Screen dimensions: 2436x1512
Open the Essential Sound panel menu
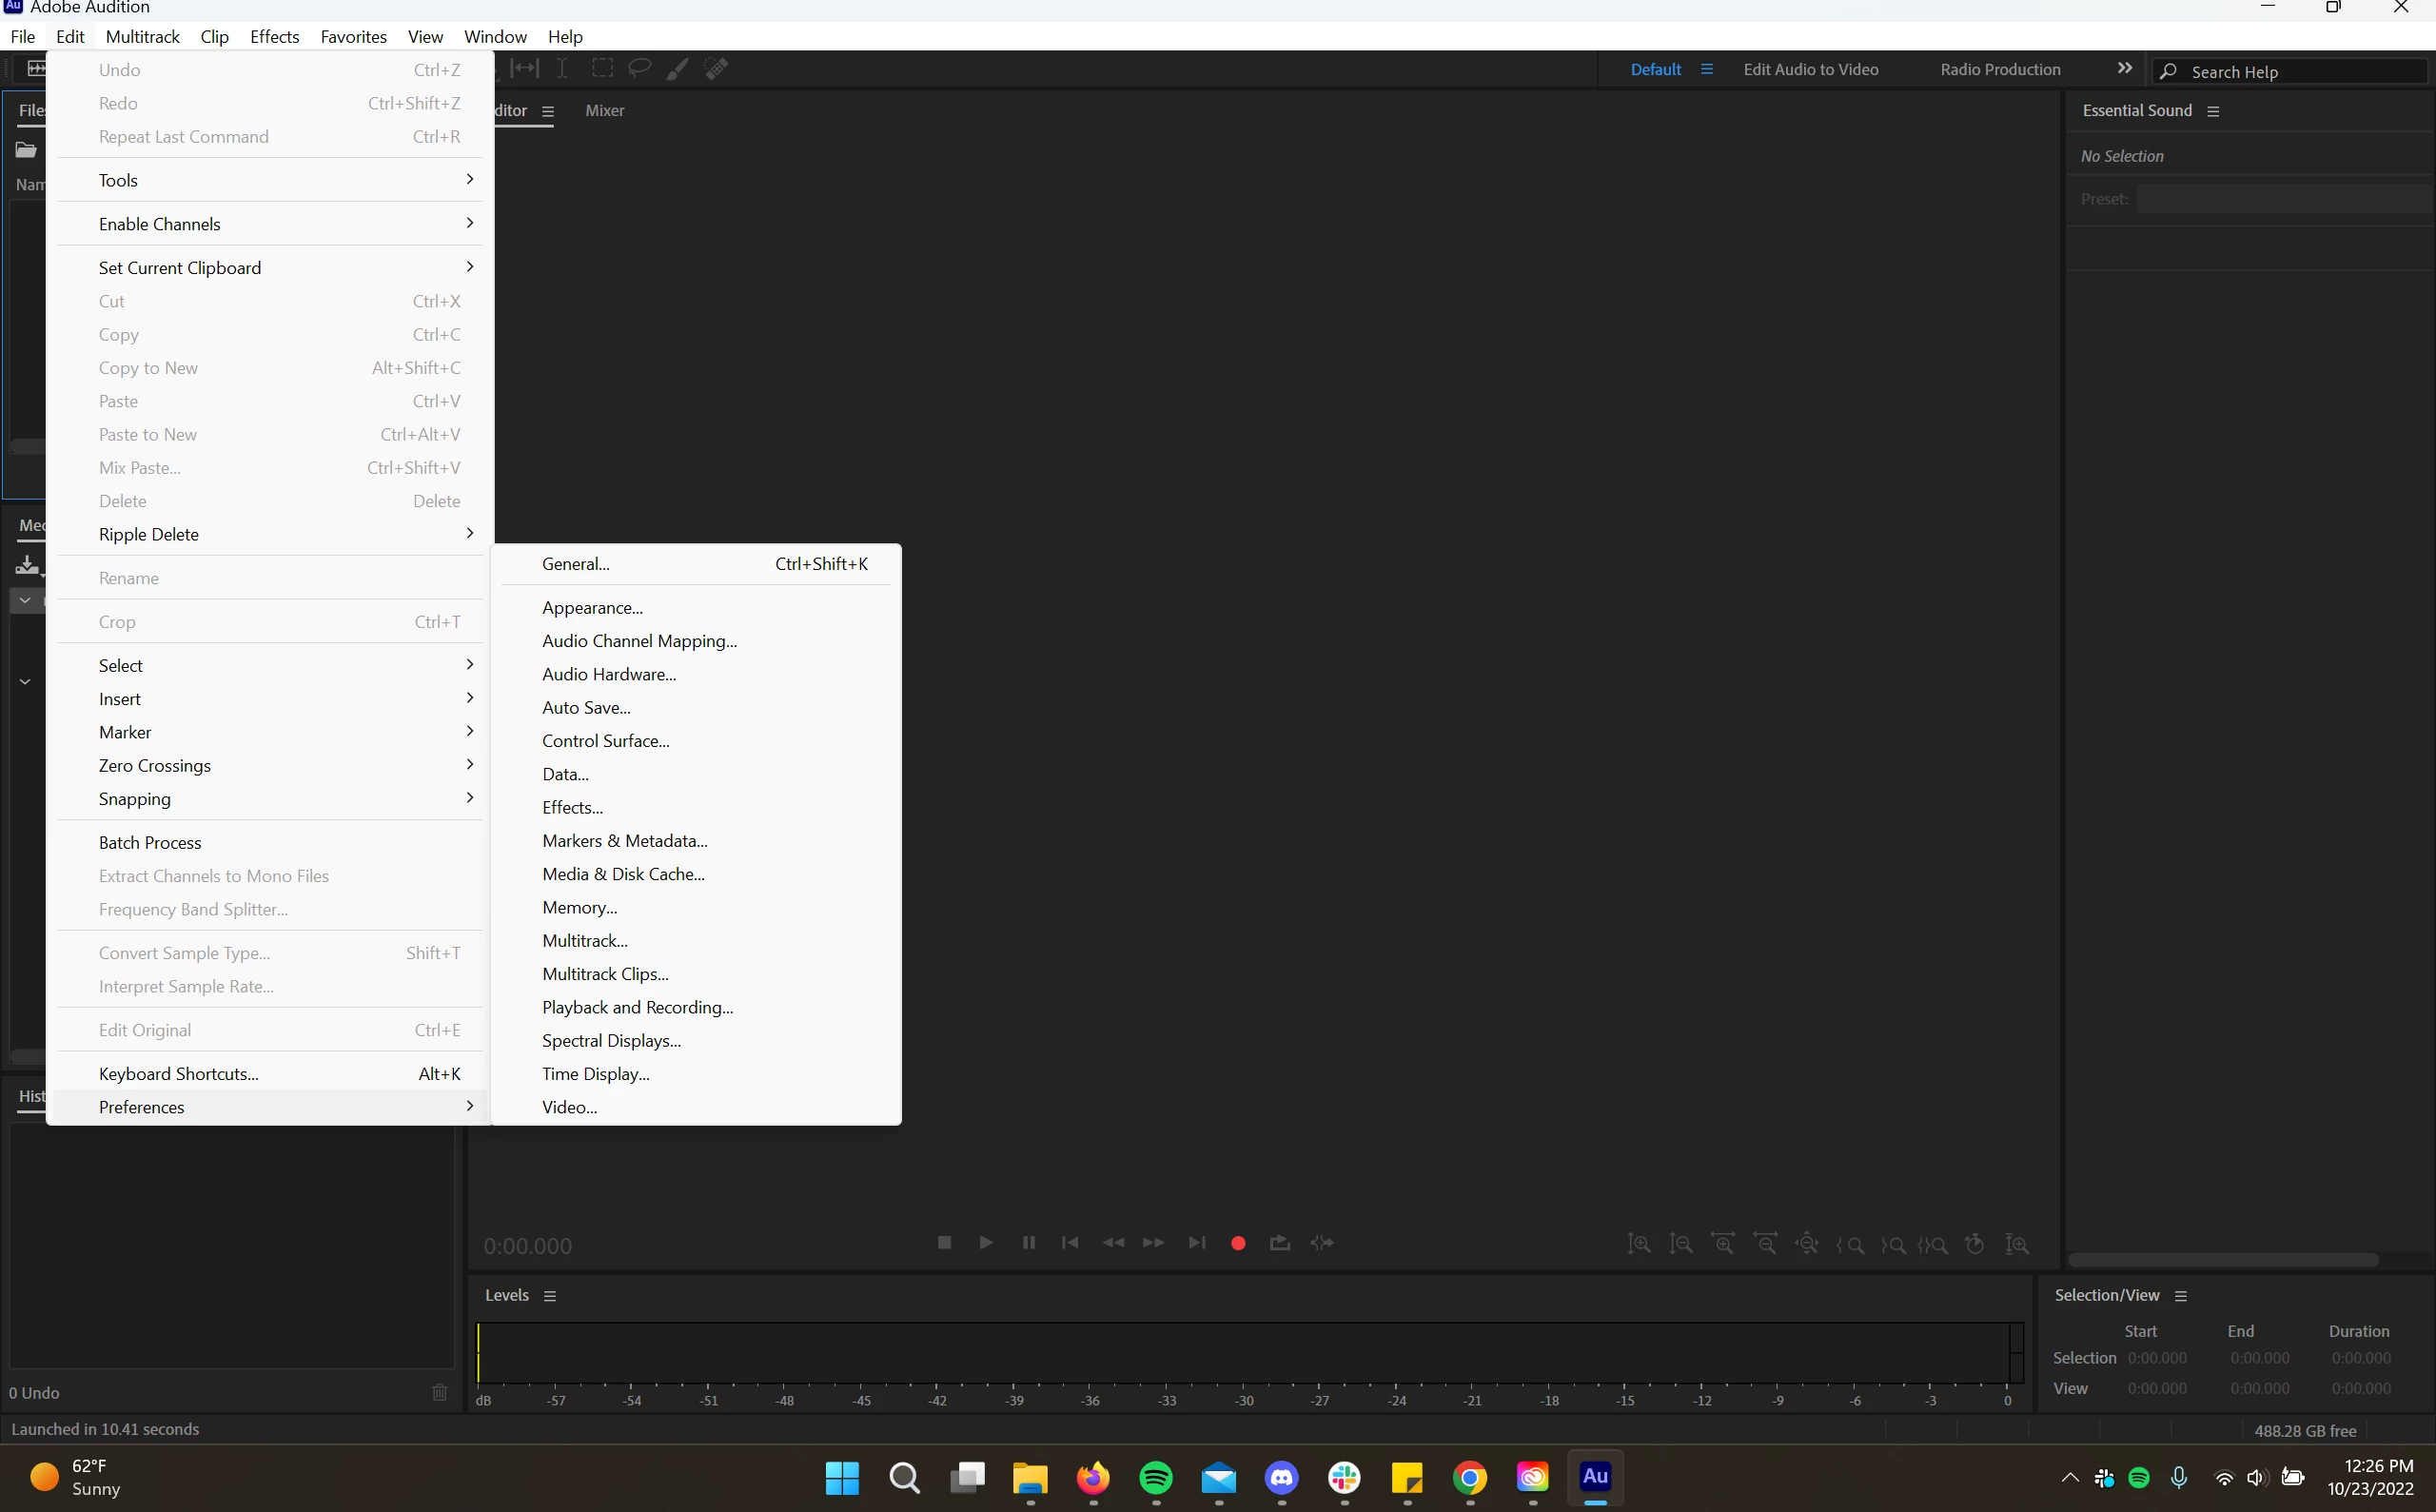2213,111
